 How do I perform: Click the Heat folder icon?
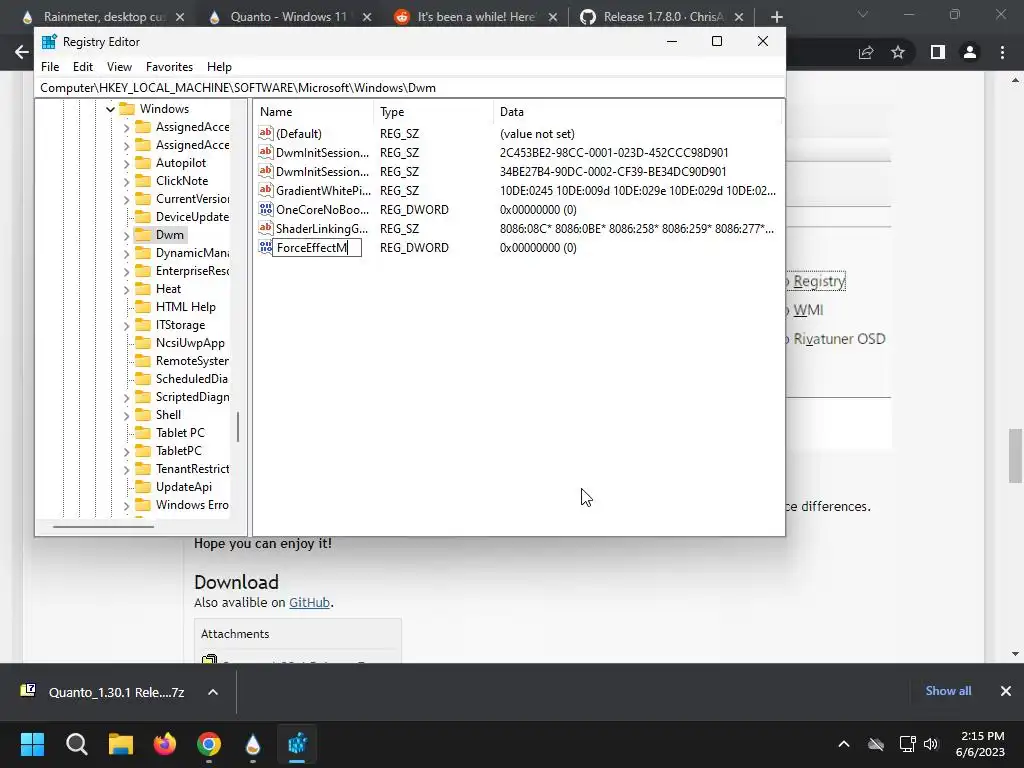coord(143,289)
